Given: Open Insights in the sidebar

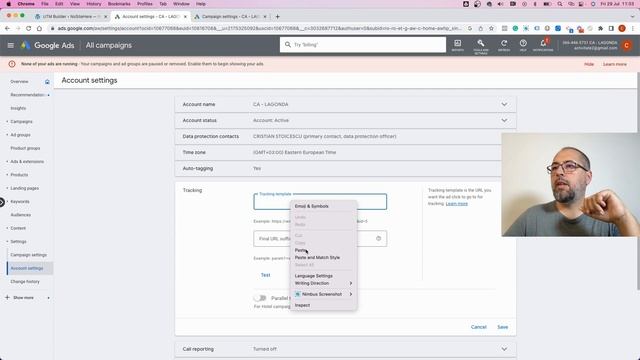Looking at the screenshot, I should [18, 108].
